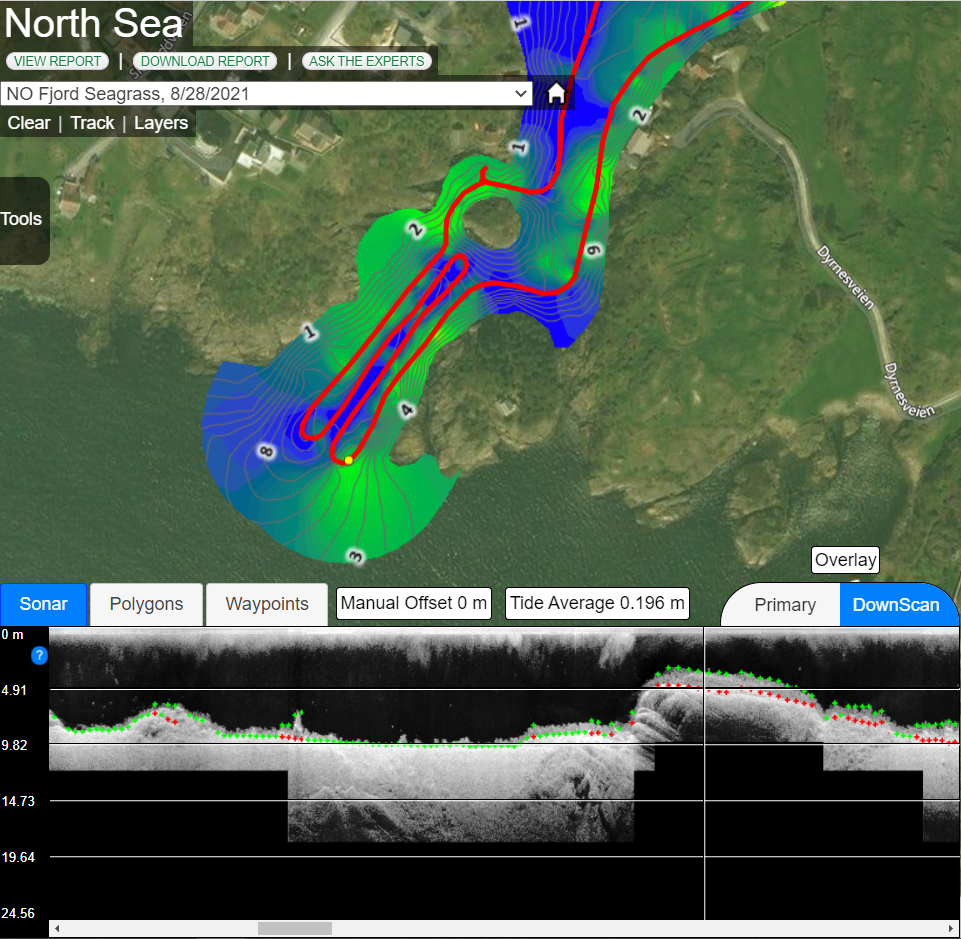Click the Overlay button
This screenshot has height=939, width=961.
845,560
